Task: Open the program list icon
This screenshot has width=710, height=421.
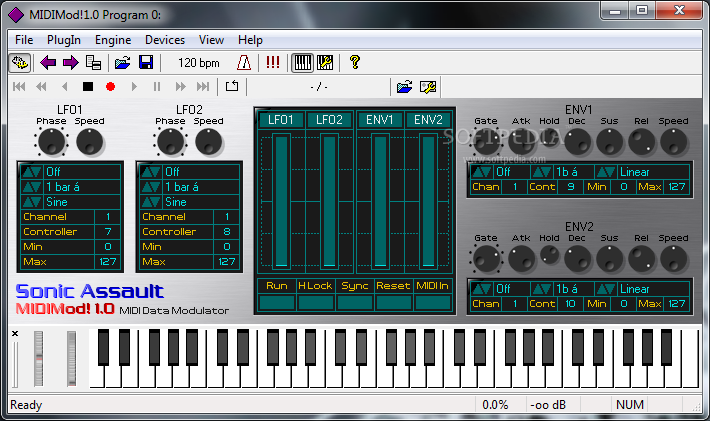Action: click(x=93, y=62)
